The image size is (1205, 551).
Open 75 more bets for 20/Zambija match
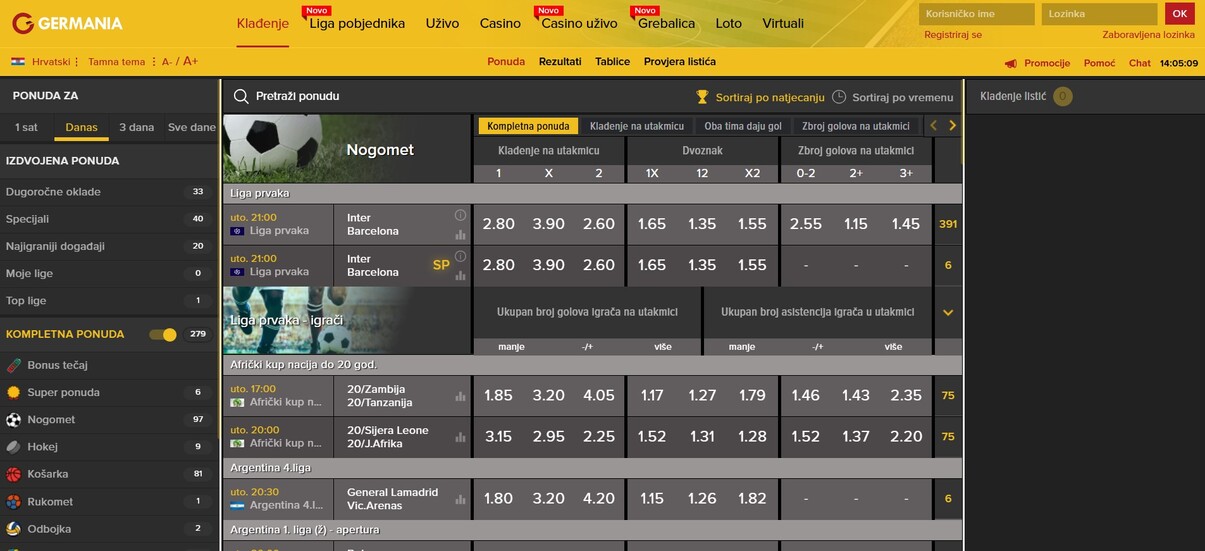948,396
